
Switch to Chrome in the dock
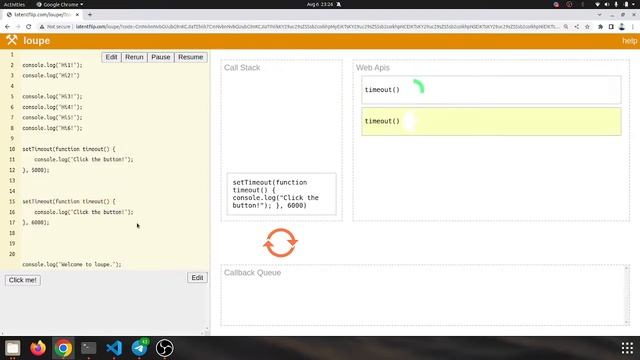[x=63, y=348]
